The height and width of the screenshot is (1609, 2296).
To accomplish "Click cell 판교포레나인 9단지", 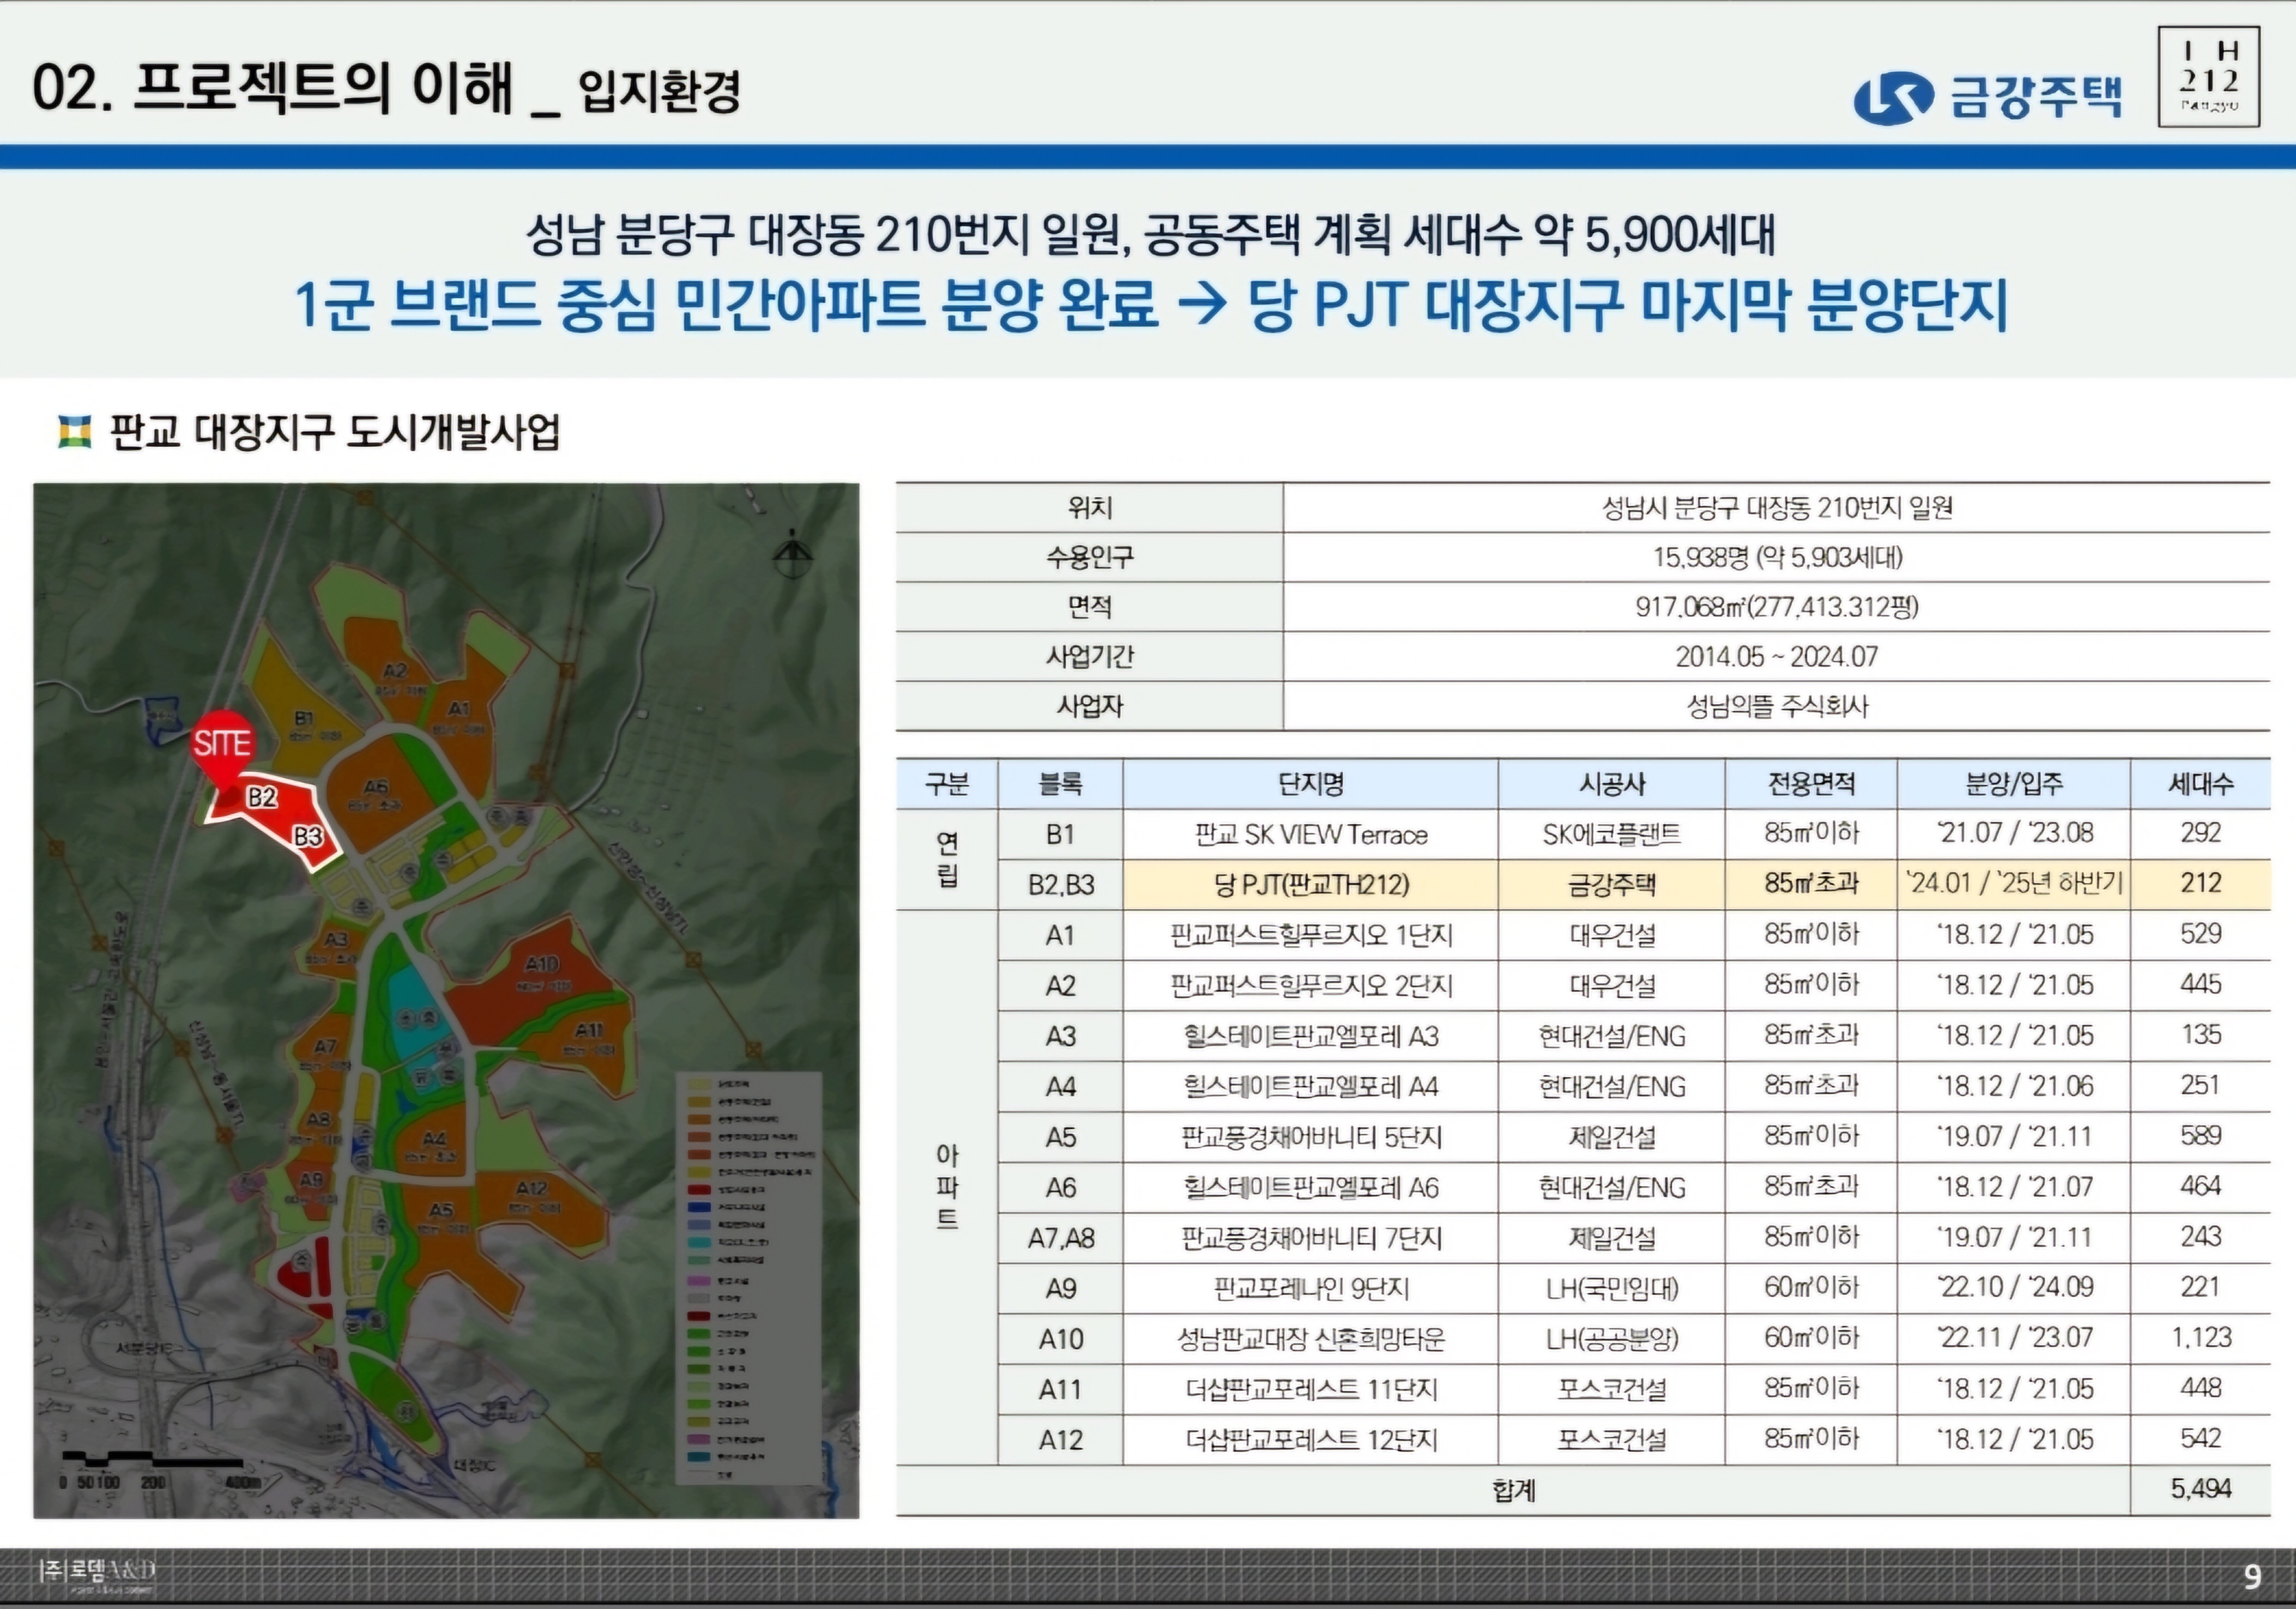I will coord(1311,1288).
